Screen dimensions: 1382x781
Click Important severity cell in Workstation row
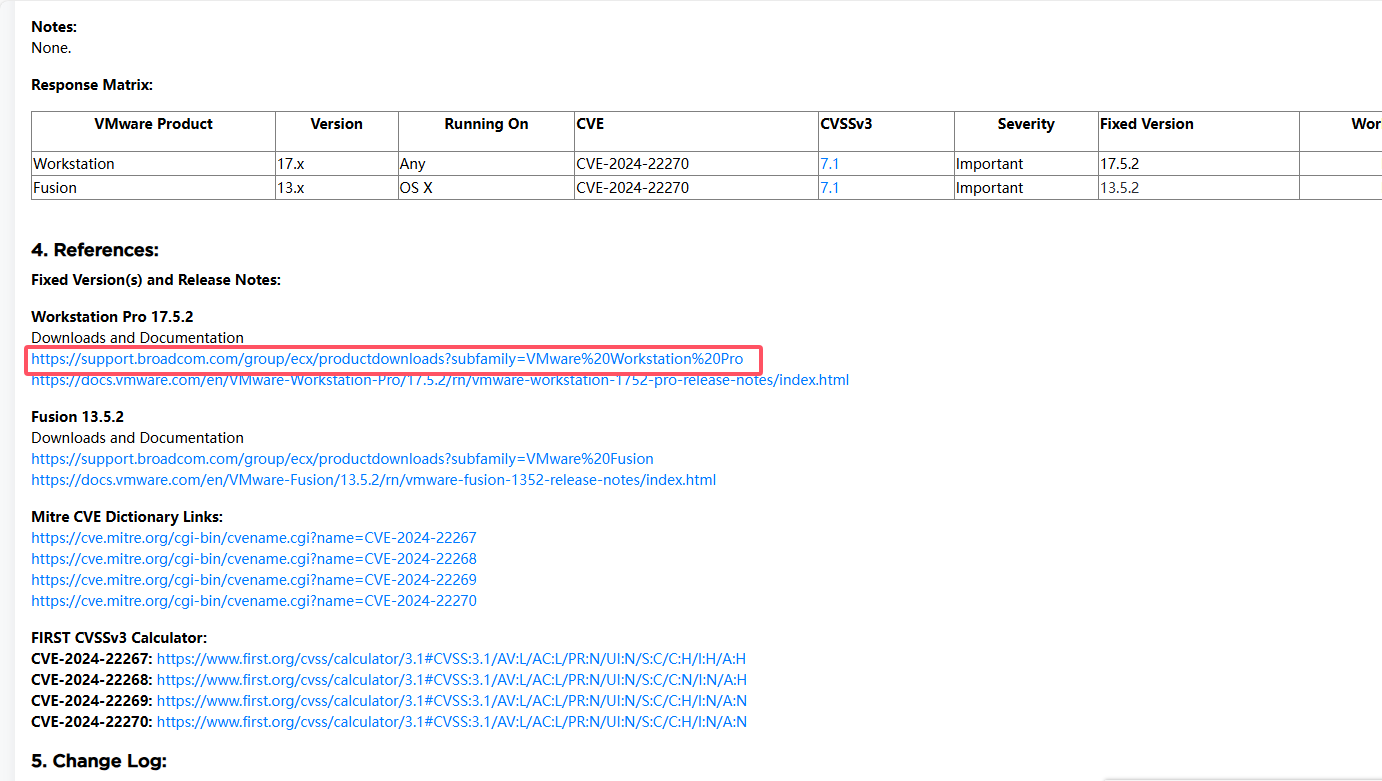point(1026,164)
